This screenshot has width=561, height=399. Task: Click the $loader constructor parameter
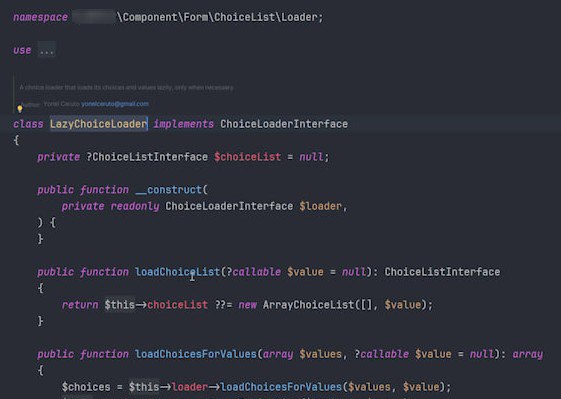[321, 206]
